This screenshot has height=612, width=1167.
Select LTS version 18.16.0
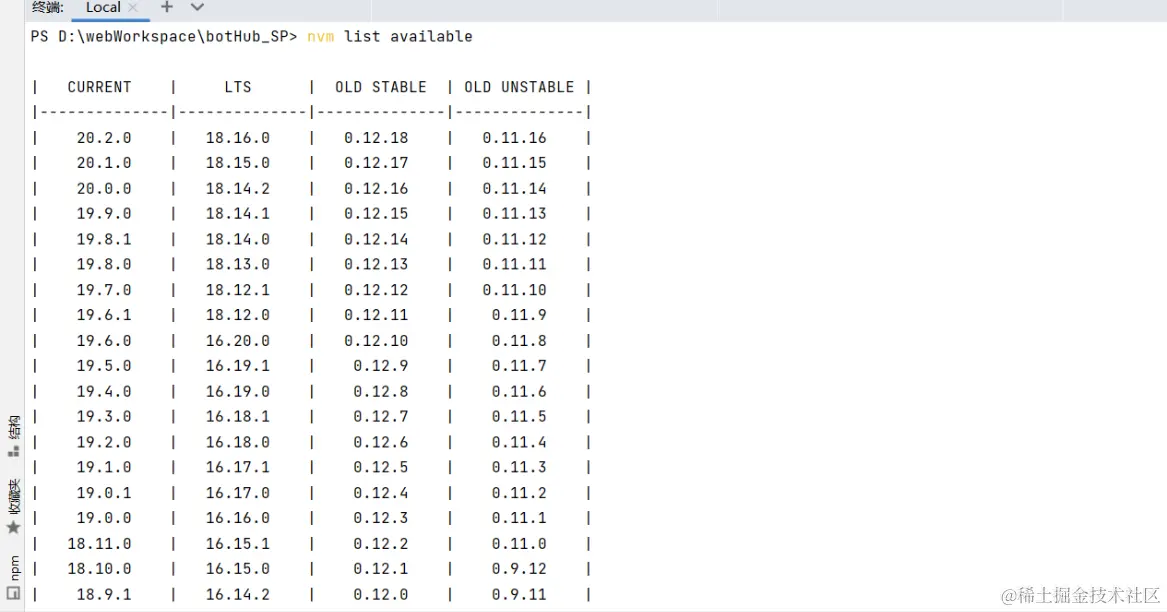[237, 138]
